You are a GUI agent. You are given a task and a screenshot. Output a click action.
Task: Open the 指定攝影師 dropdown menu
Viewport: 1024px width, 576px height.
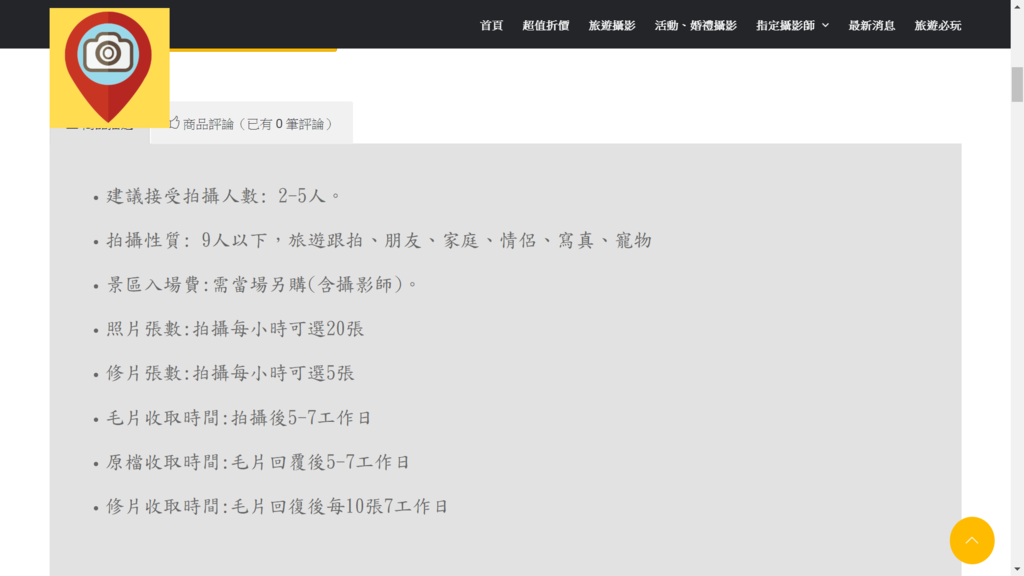point(785,26)
